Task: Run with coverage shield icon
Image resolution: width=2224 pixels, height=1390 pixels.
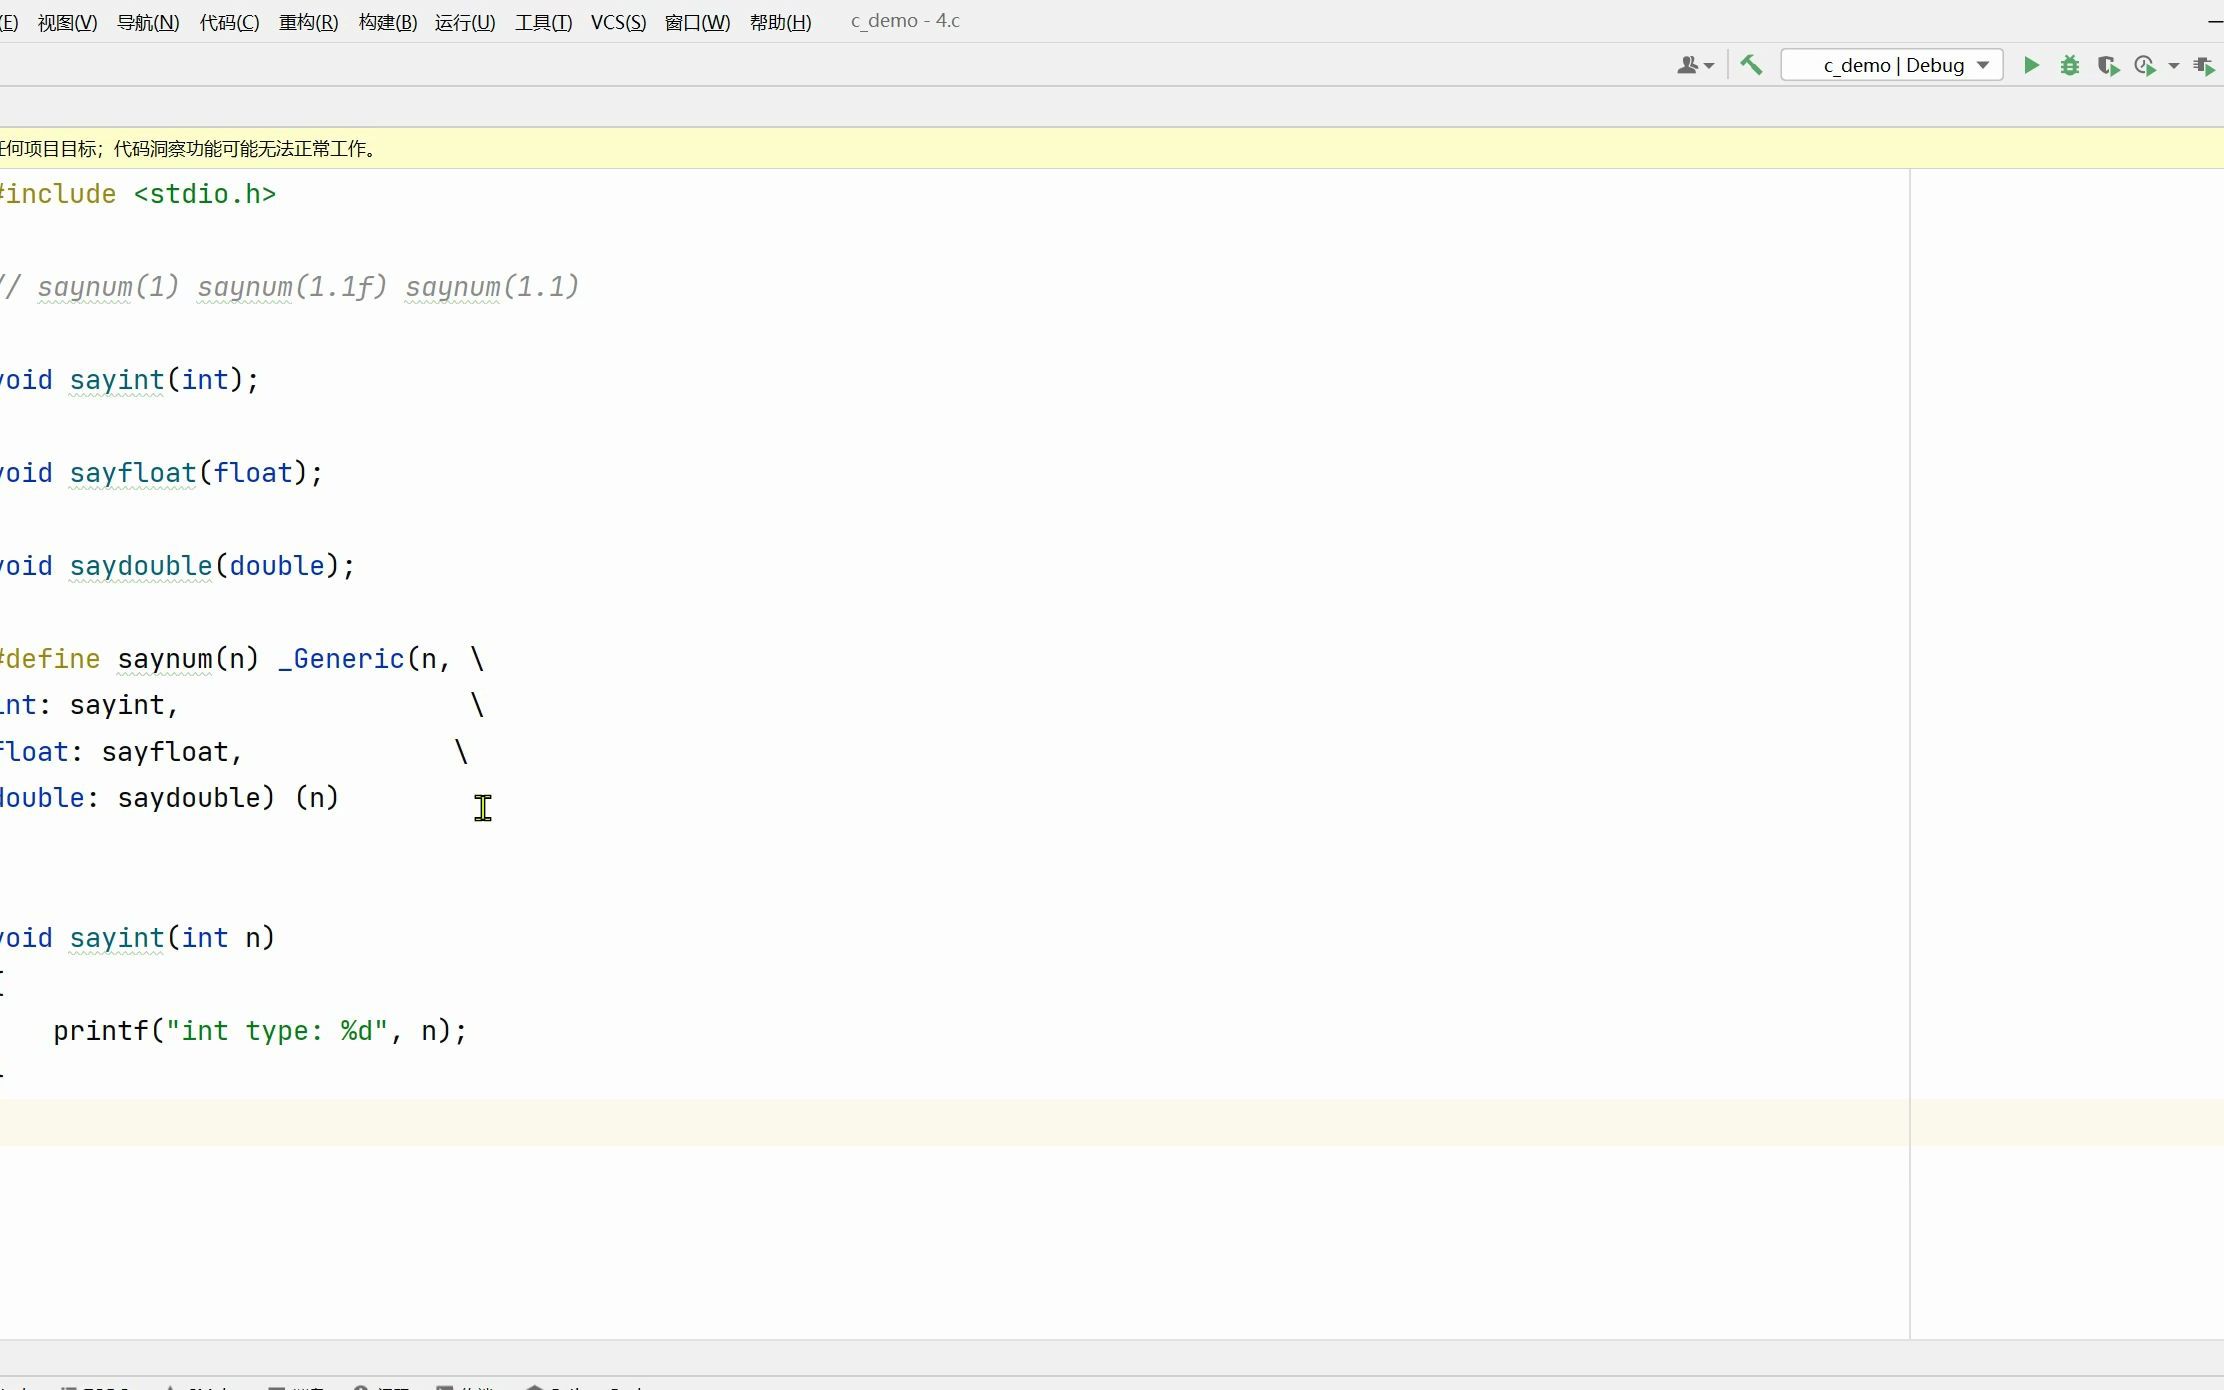Action: (2108, 65)
